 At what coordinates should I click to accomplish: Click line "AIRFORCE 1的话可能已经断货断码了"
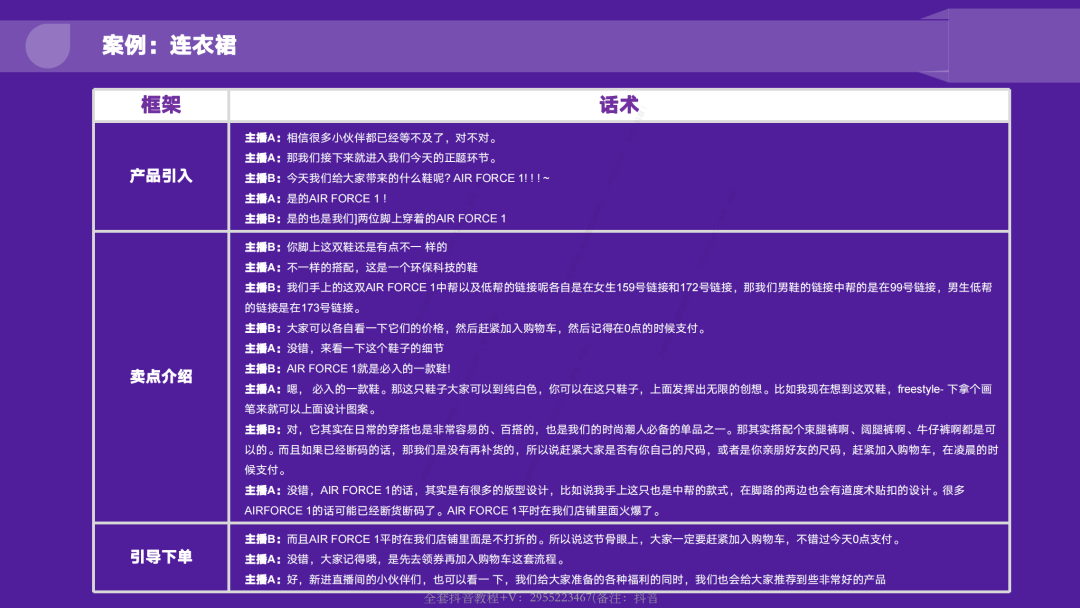coord(455,511)
